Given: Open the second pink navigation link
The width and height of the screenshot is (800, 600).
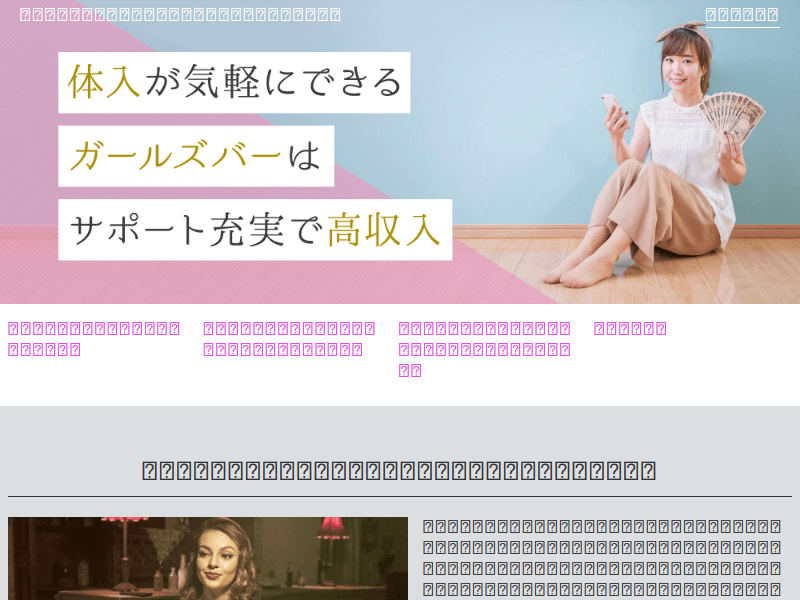Looking at the screenshot, I should point(289,338).
